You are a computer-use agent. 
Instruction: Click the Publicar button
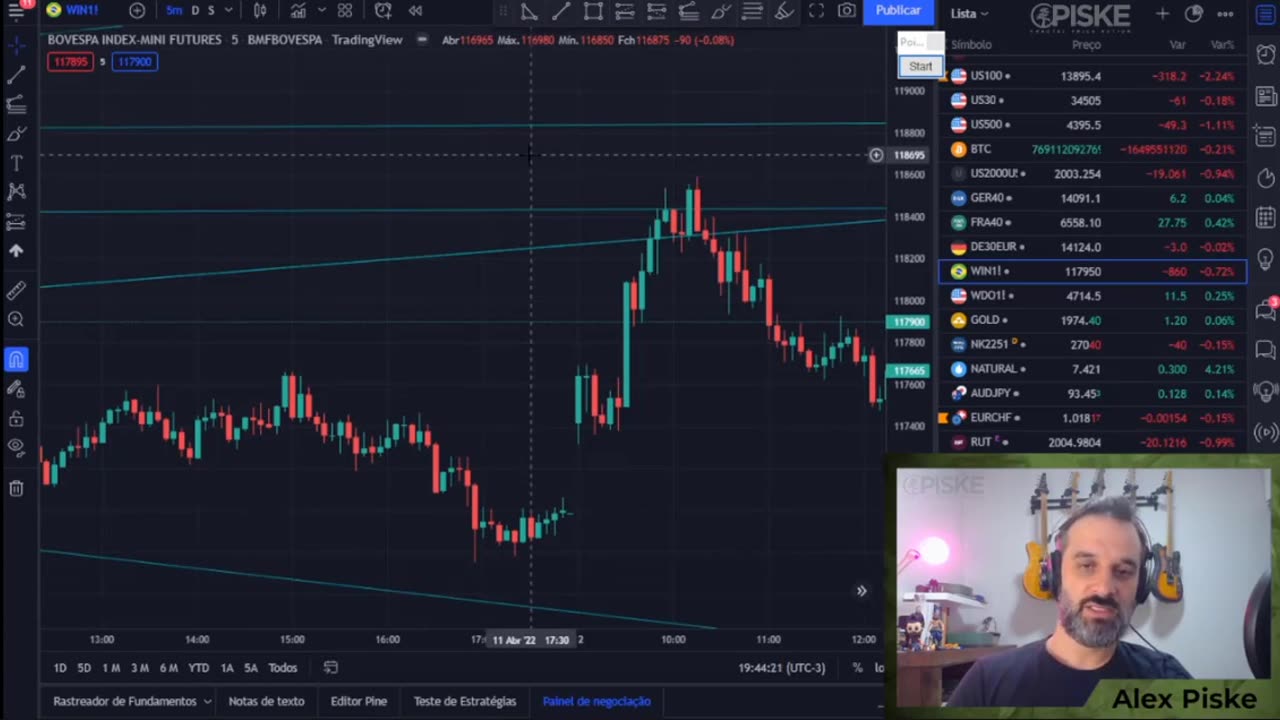(x=898, y=10)
